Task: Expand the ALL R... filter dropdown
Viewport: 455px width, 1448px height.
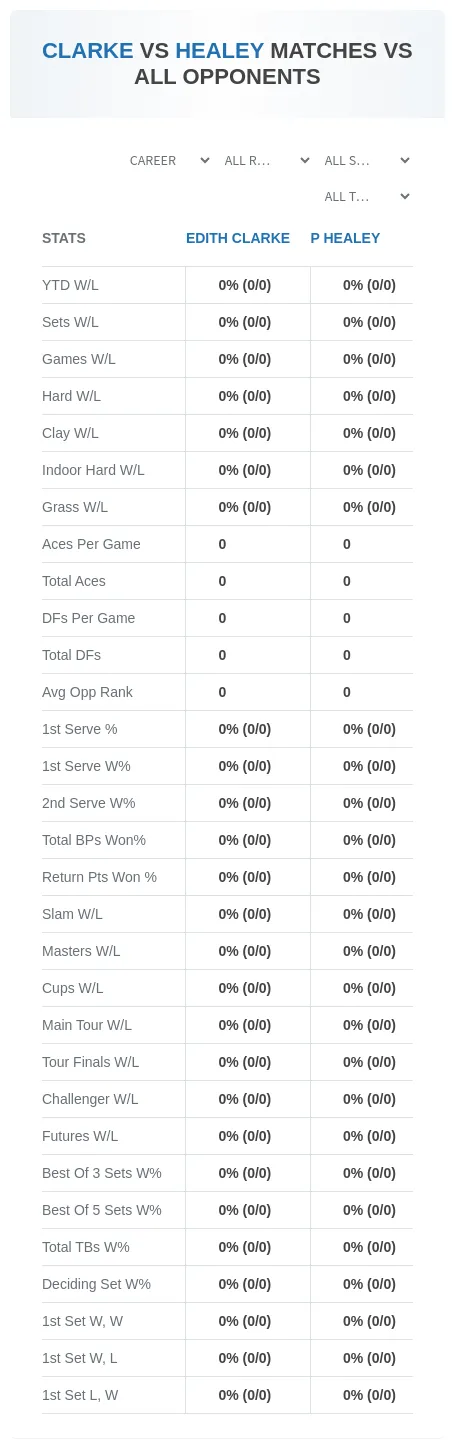Action: coord(267,161)
